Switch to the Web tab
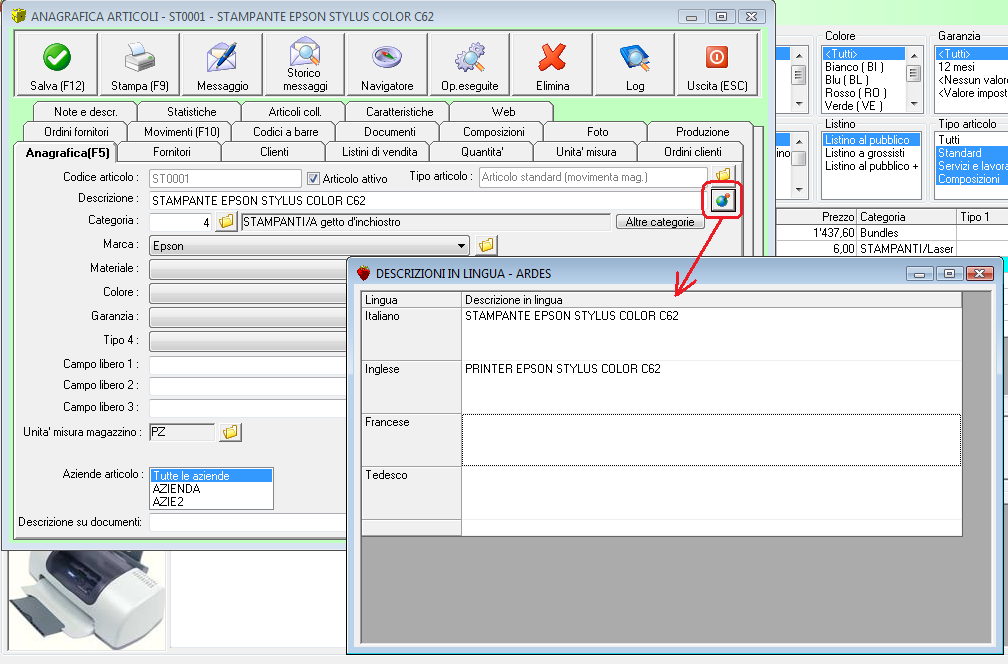The image size is (1008, 664). (x=503, y=112)
